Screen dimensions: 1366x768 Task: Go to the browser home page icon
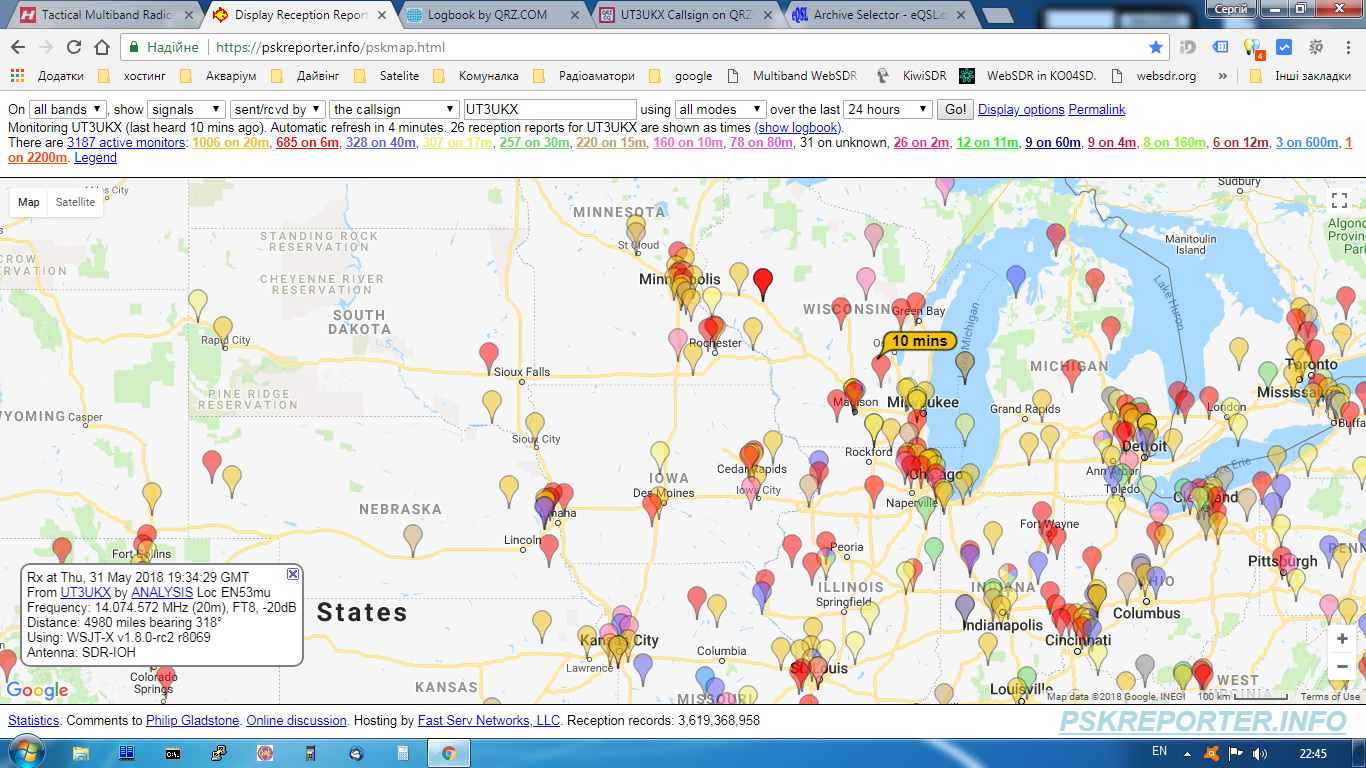point(102,47)
